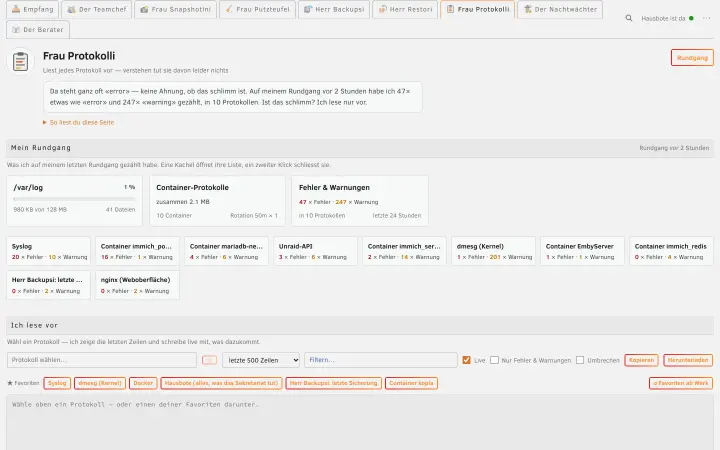Click the Kopieren button

tap(641, 360)
